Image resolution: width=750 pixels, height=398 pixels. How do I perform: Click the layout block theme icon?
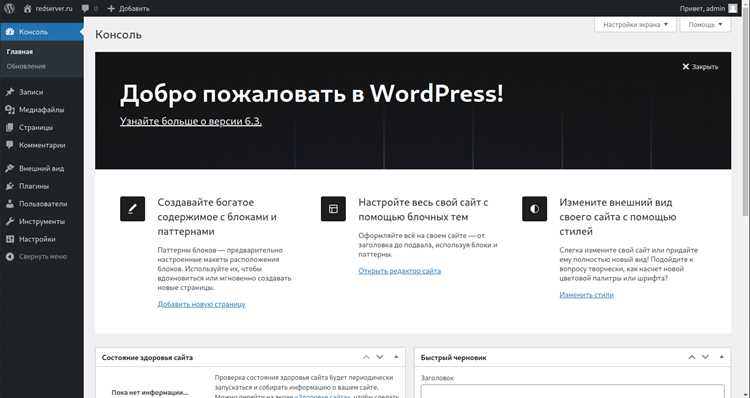(x=333, y=209)
